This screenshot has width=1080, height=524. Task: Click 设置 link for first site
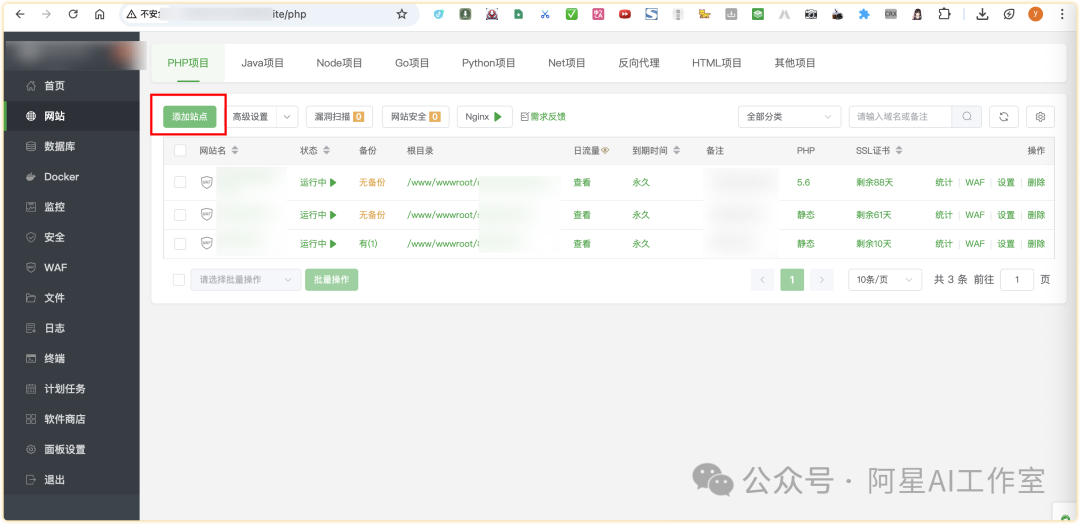[x=1005, y=183]
